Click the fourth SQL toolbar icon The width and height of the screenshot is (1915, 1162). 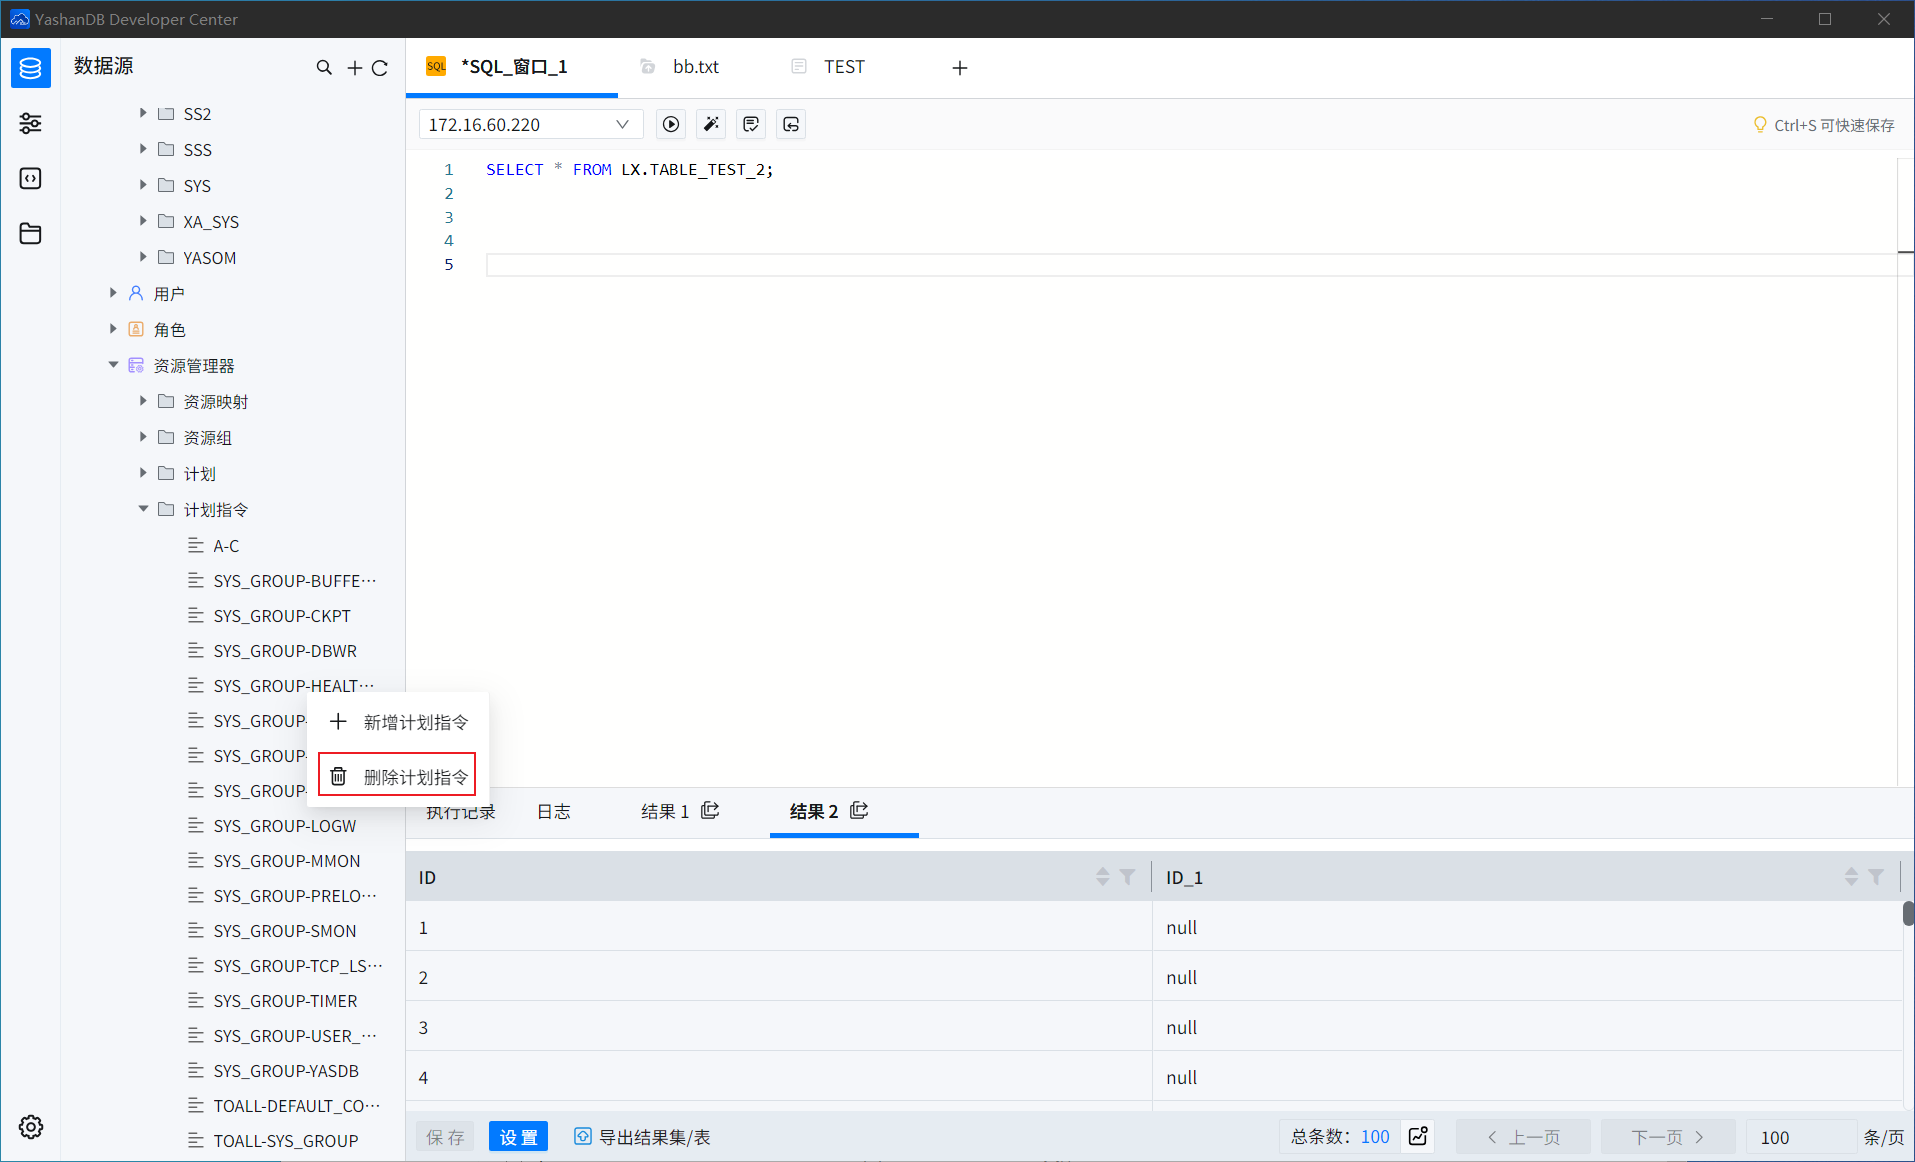(x=791, y=124)
